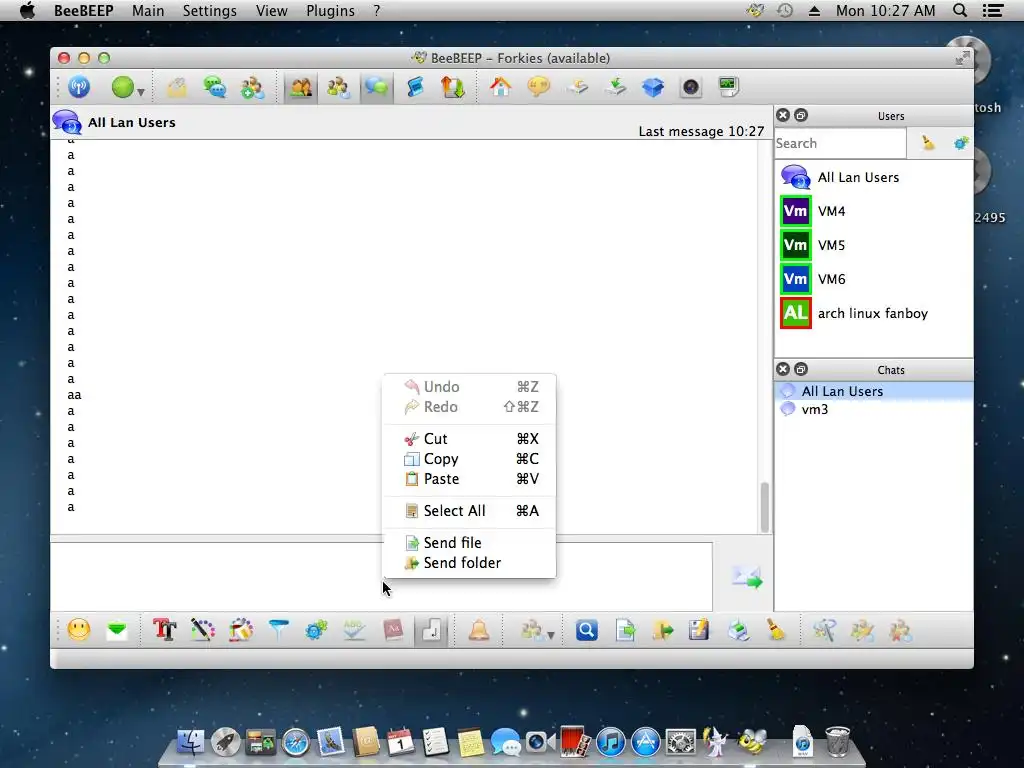Viewport: 1024px width, 768px height.
Task: Click the print chat printer icon
Action: [738, 630]
